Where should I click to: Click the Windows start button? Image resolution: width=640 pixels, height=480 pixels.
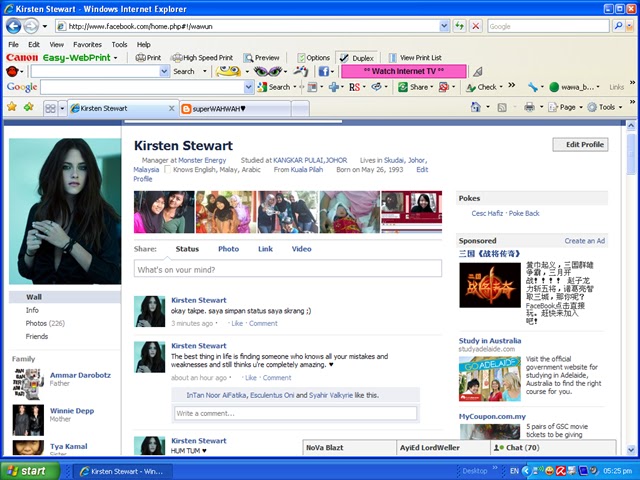pos(30,471)
